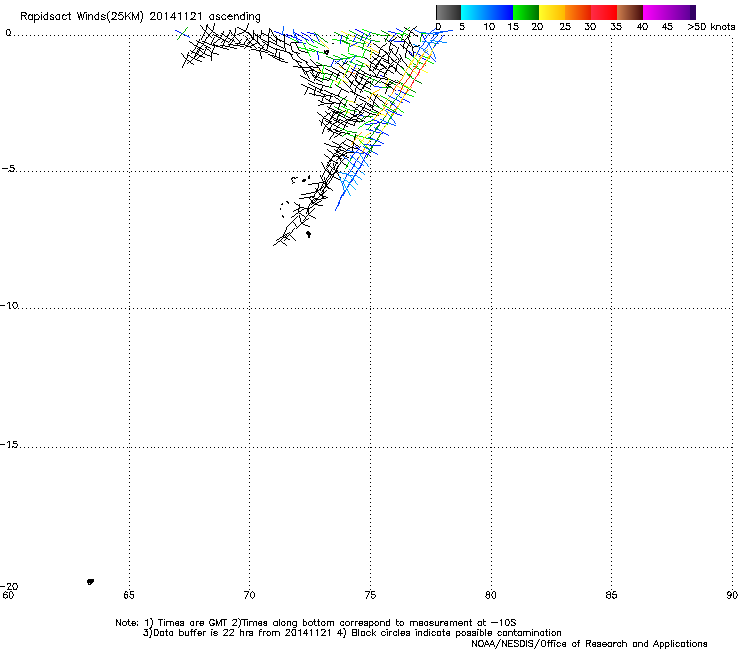Click the 'NOAA/NESDIS/Office of Research and Applications' credit
Viewport: 740px width, 650px height.
589,644
